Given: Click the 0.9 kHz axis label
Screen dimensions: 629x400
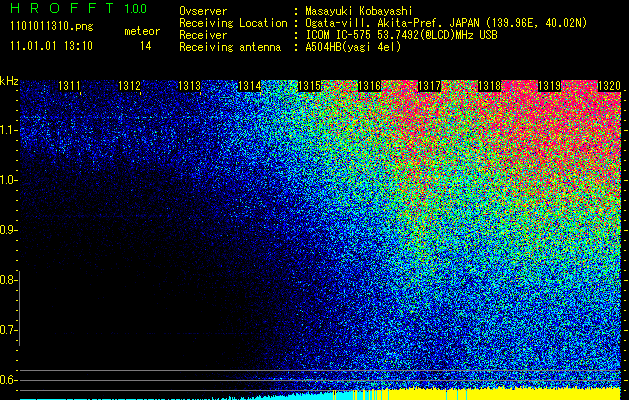Looking at the screenshot, I should [x=8, y=230].
